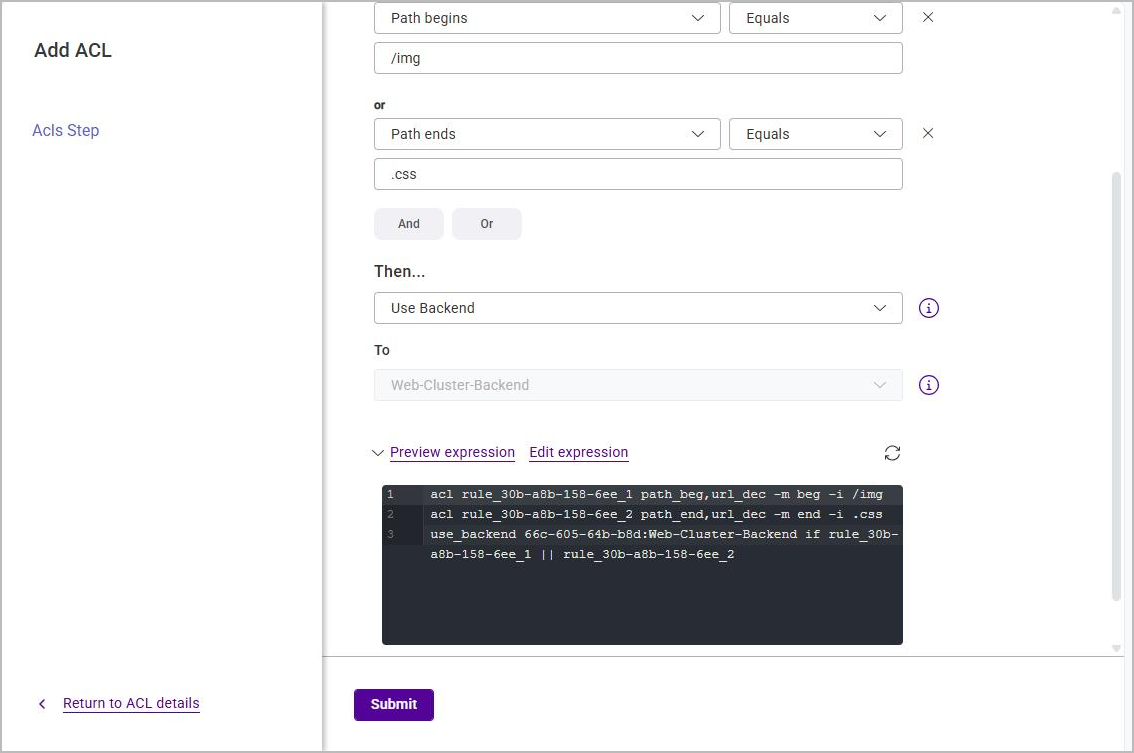The height and width of the screenshot is (753, 1134).
Task: Click expression line 1 ending in /img
Action: [x=656, y=495]
